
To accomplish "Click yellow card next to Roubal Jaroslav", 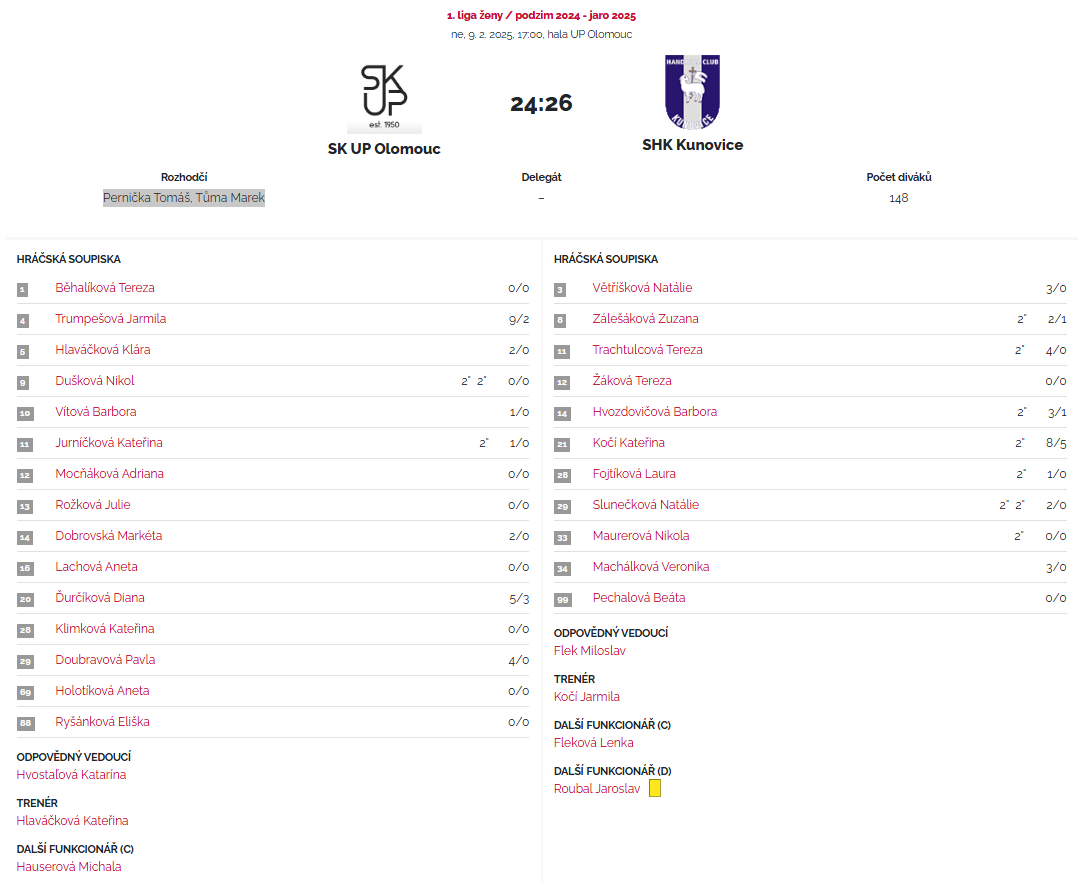I will (655, 788).
